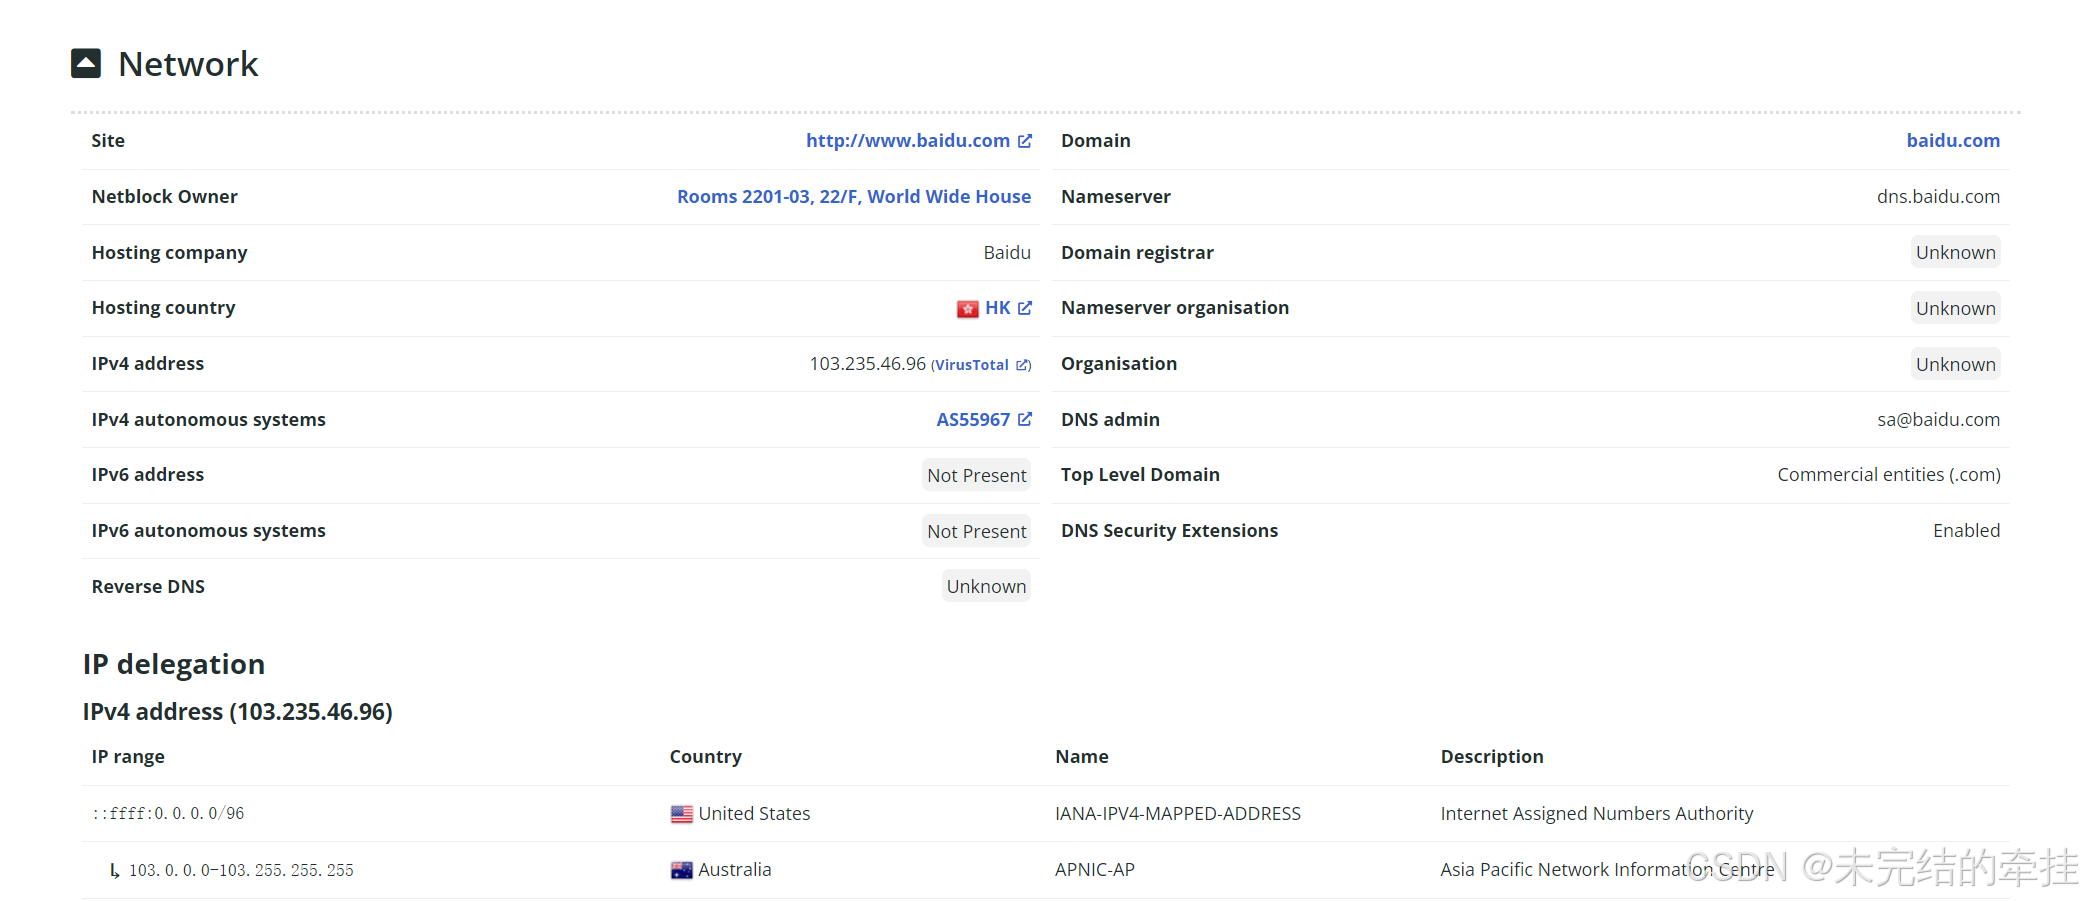
Task: Click the sa@baidu.com DNS admin value
Action: [1938, 420]
